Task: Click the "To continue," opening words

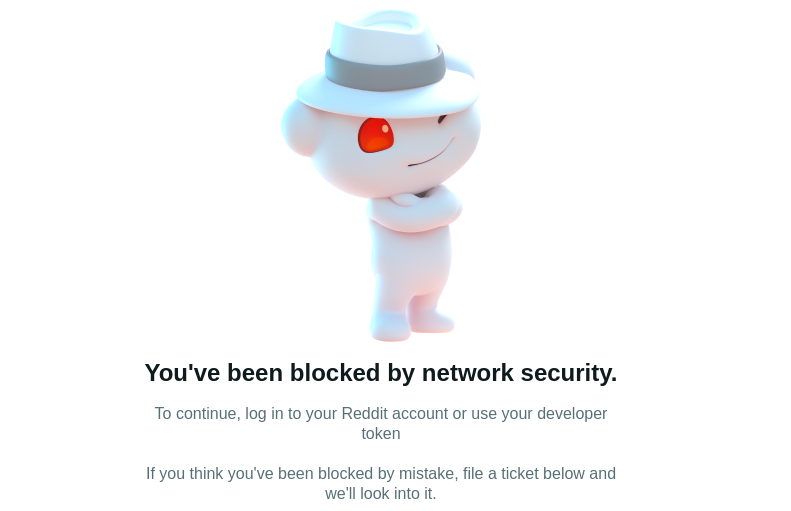Action: pos(198,414)
